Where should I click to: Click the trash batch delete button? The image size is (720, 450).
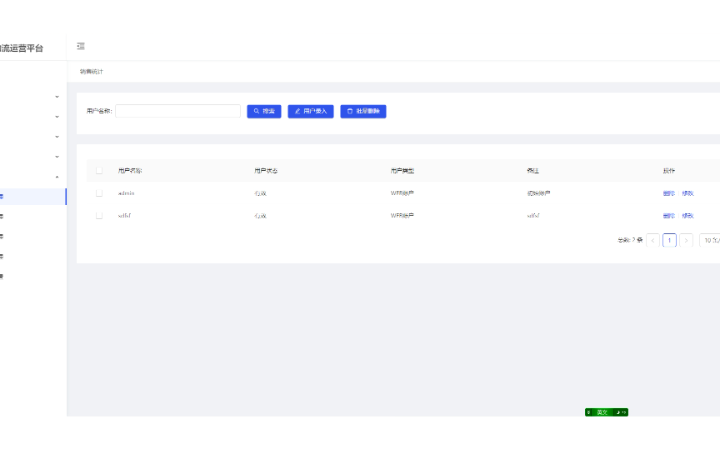tap(363, 111)
